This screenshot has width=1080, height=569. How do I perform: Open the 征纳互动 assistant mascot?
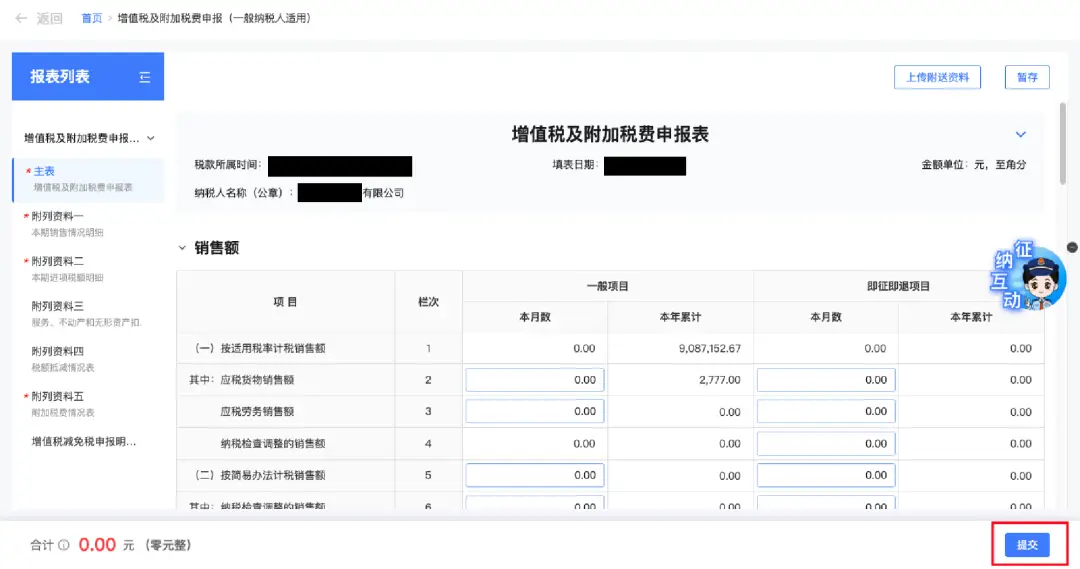(1030, 276)
